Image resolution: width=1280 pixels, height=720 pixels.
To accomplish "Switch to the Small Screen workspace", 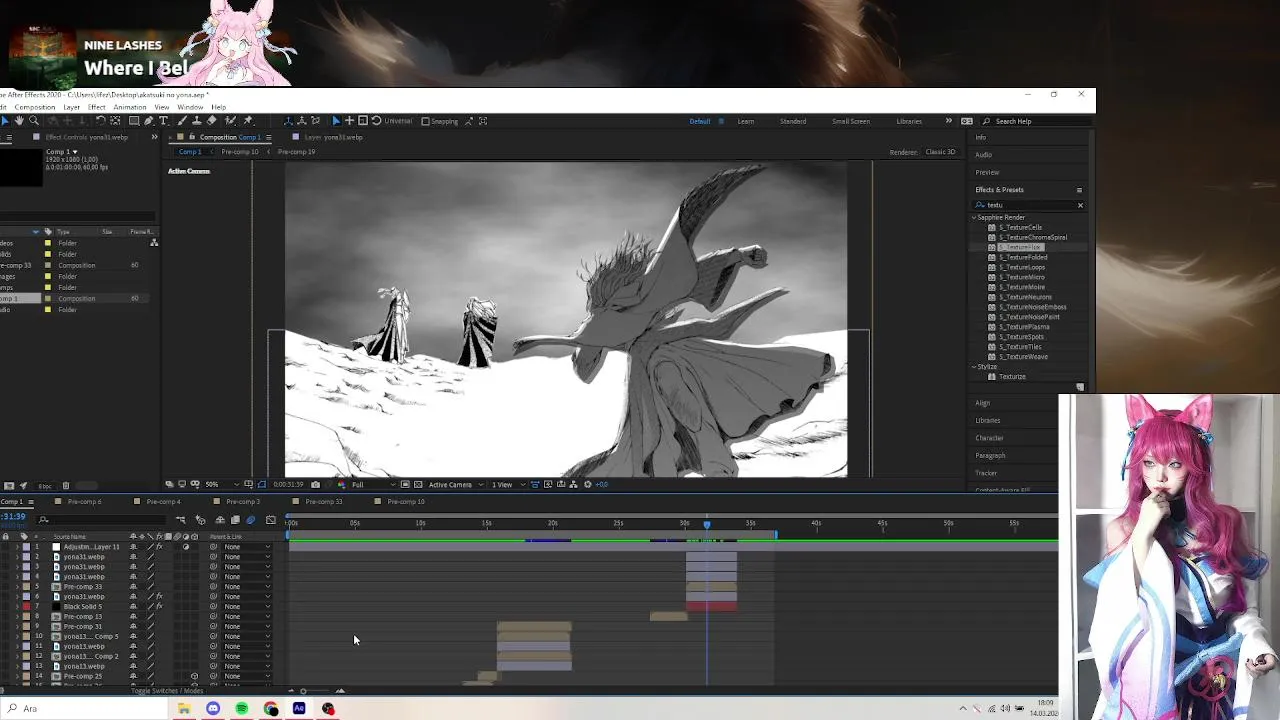I will [x=851, y=121].
